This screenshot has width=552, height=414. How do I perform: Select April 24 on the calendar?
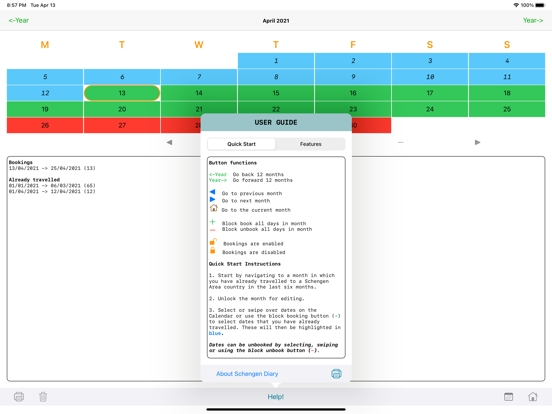430,109
